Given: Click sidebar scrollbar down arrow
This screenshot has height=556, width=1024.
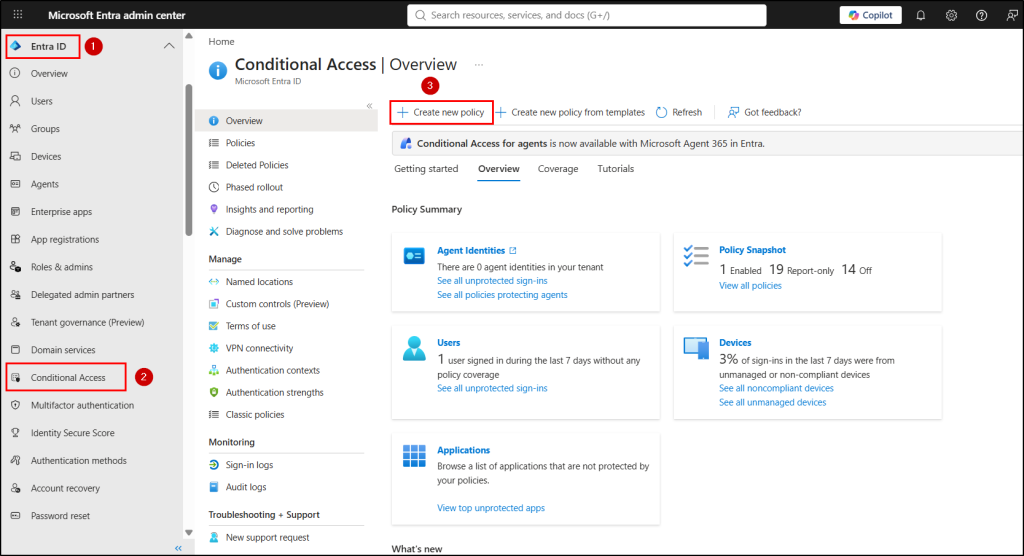Looking at the screenshot, I should (x=189, y=532).
